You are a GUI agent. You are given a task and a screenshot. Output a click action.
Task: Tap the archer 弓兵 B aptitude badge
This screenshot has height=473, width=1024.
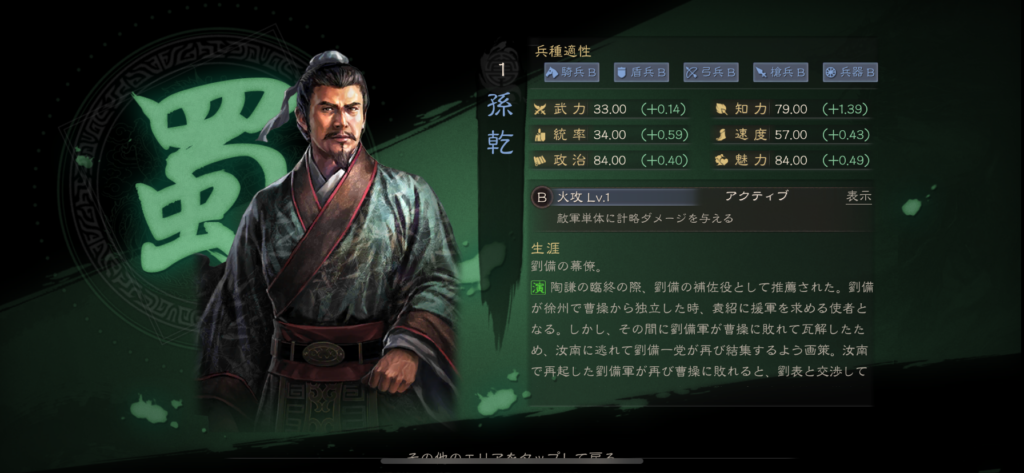click(x=711, y=73)
